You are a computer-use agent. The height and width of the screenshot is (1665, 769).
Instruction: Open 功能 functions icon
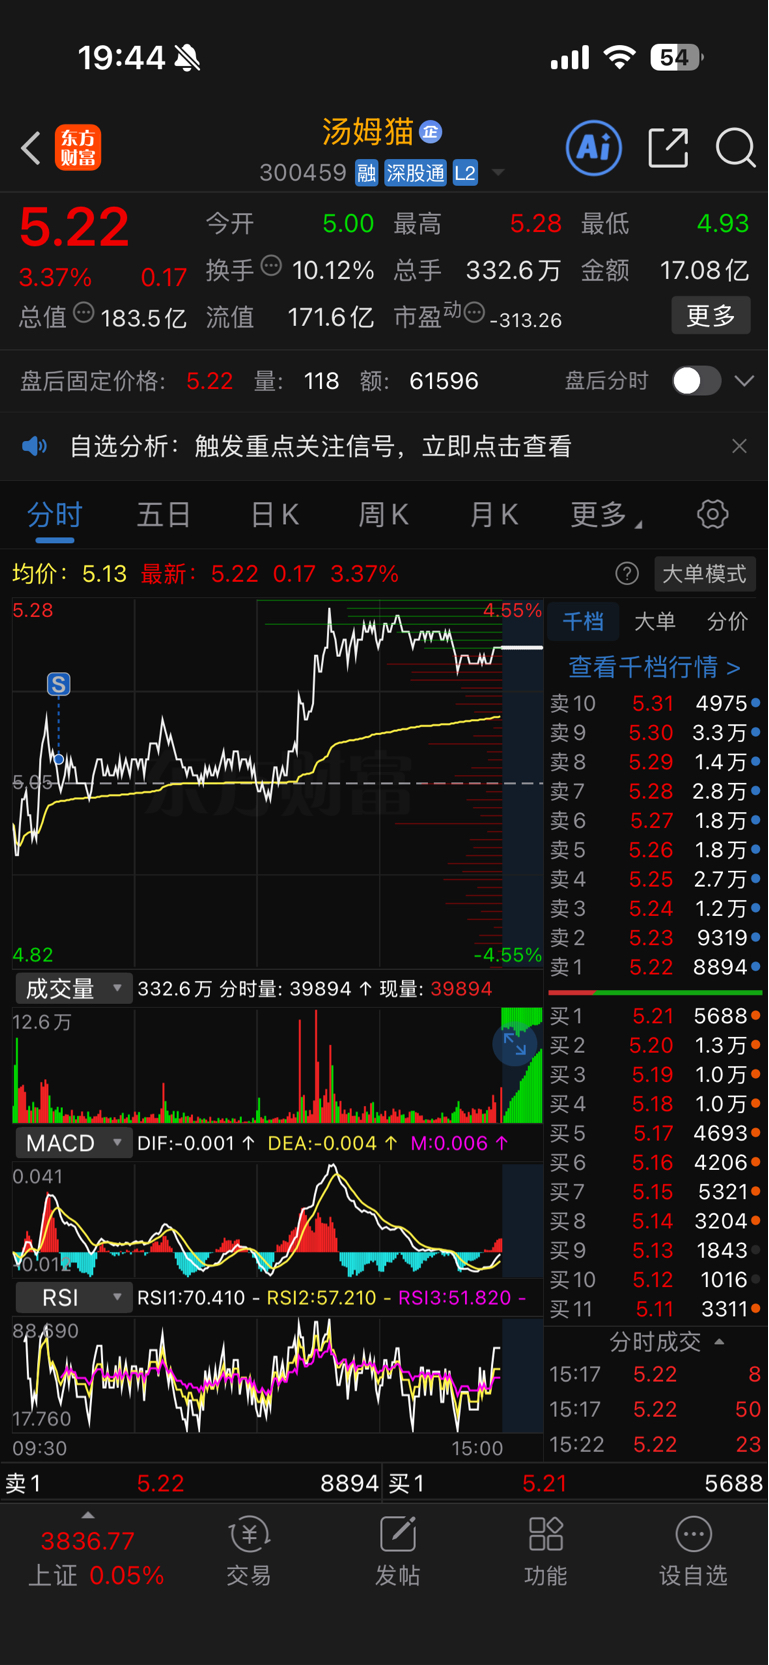coord(546,1552)
